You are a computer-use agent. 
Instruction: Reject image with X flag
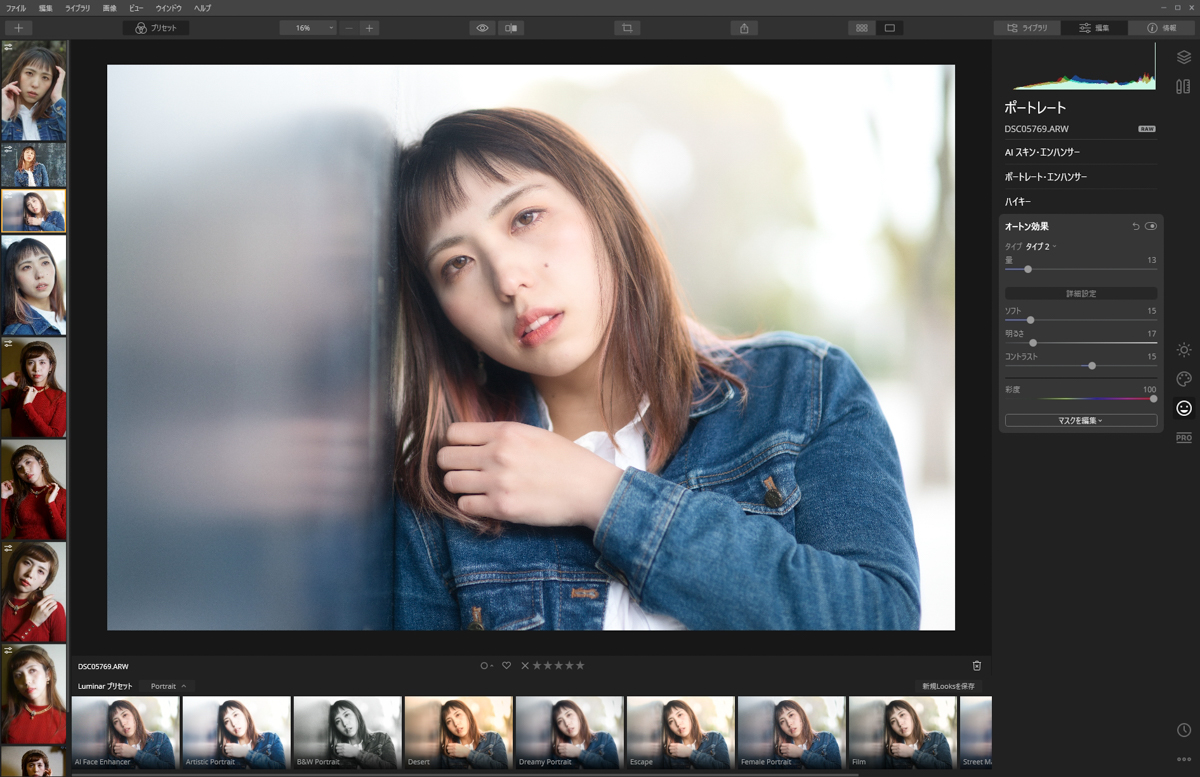(x=525, y=666)
